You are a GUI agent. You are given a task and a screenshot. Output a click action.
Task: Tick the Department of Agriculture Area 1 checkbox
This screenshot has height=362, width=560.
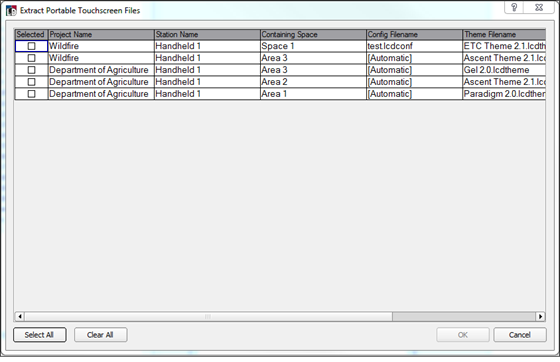coord(31,94)
